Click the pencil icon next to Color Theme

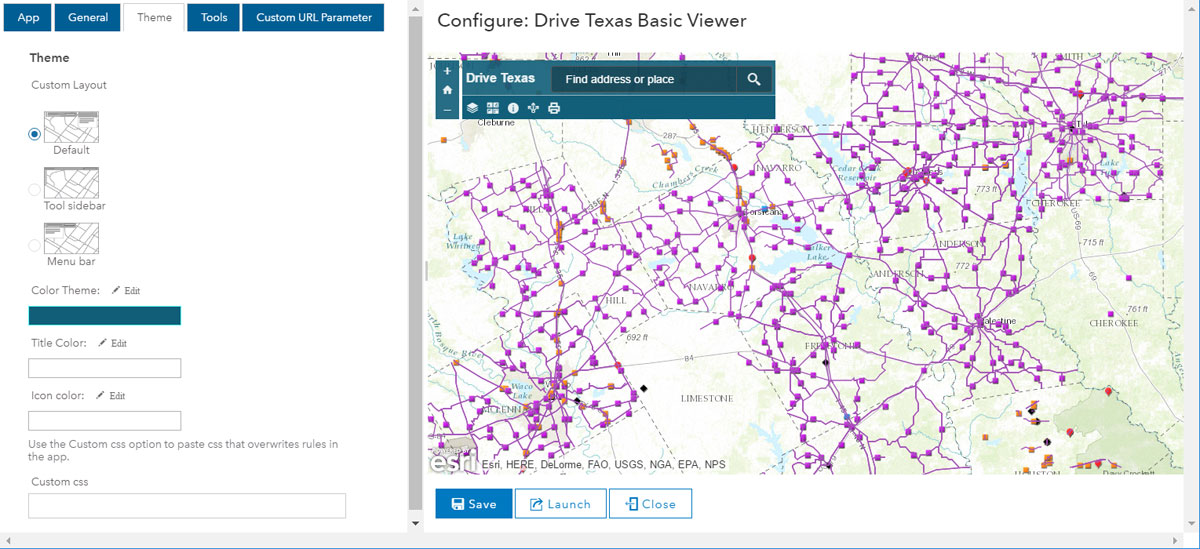coord(115,290)
